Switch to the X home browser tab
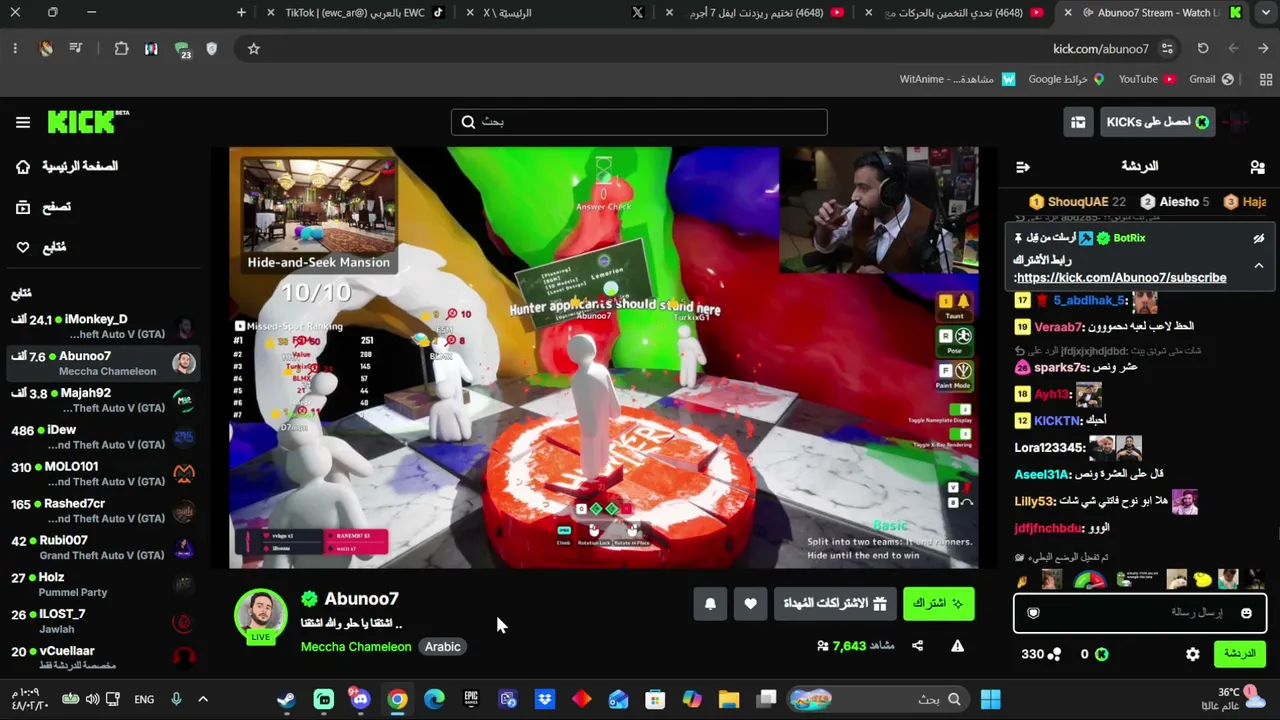 pos(556,13)
